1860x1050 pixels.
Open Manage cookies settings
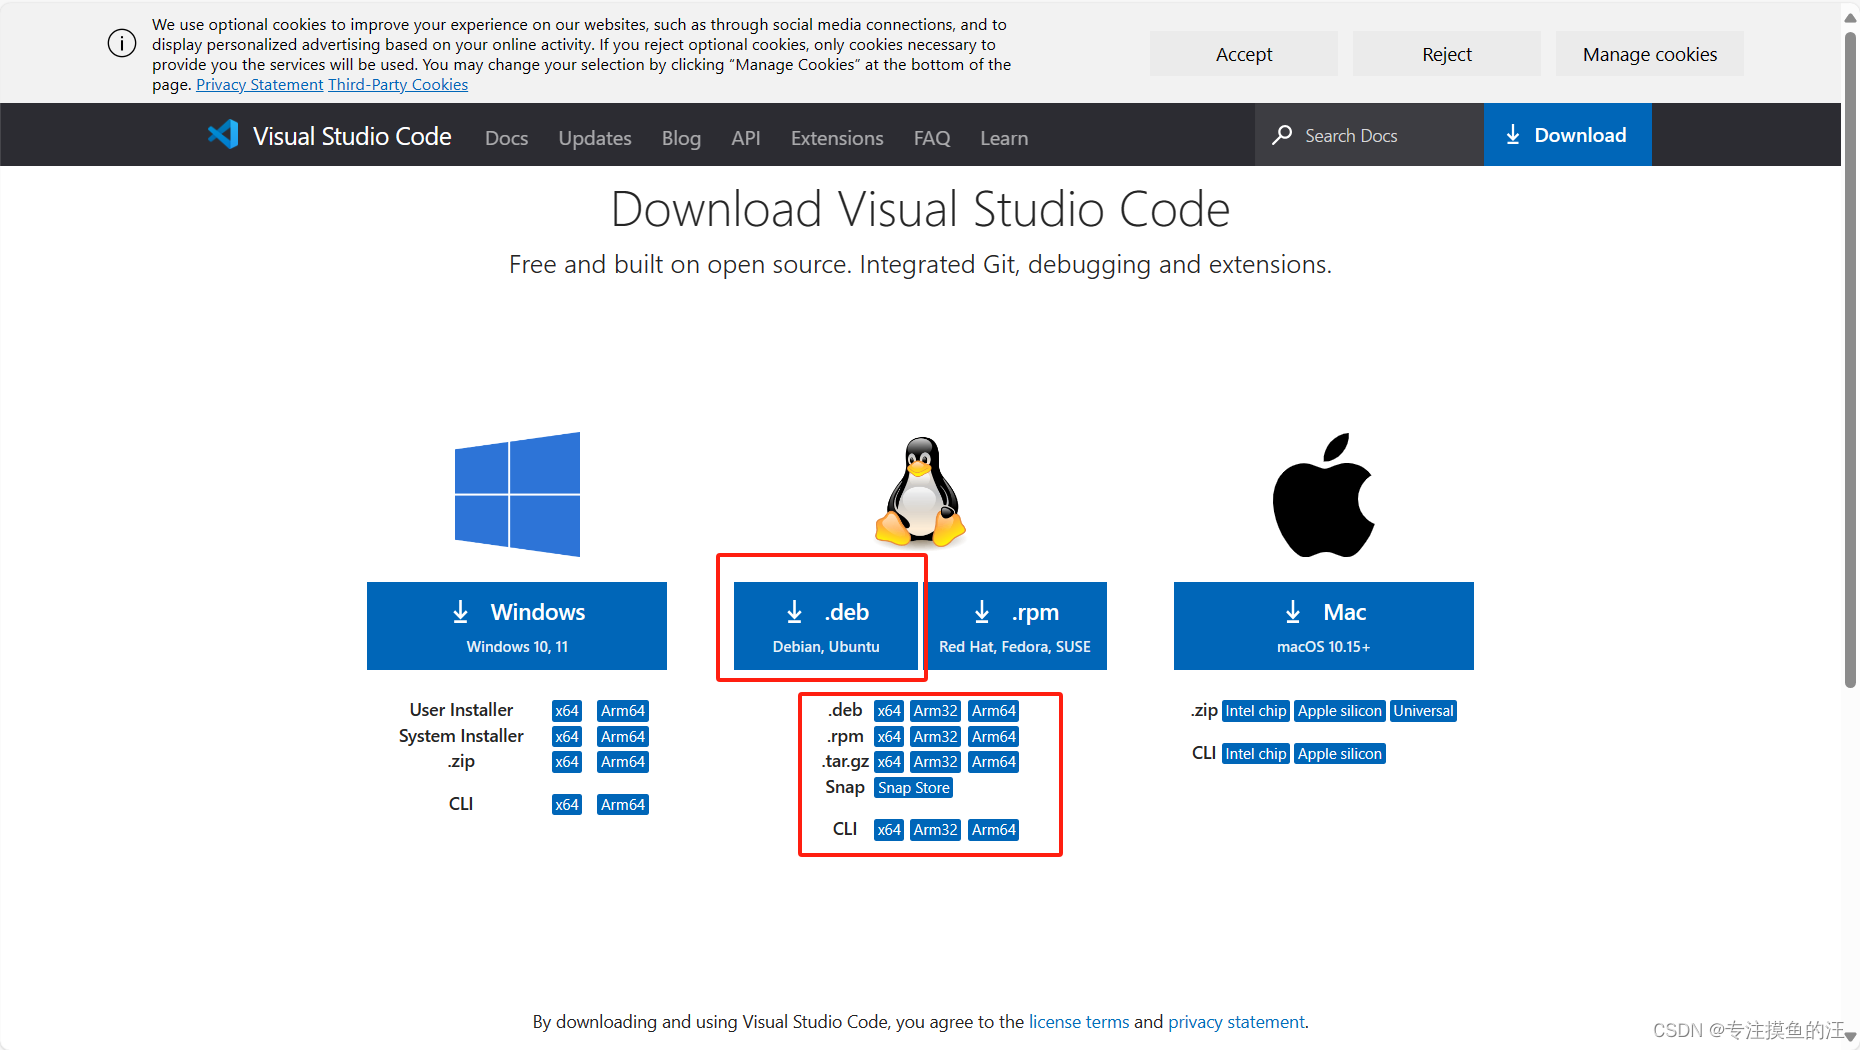point(1650,54)
